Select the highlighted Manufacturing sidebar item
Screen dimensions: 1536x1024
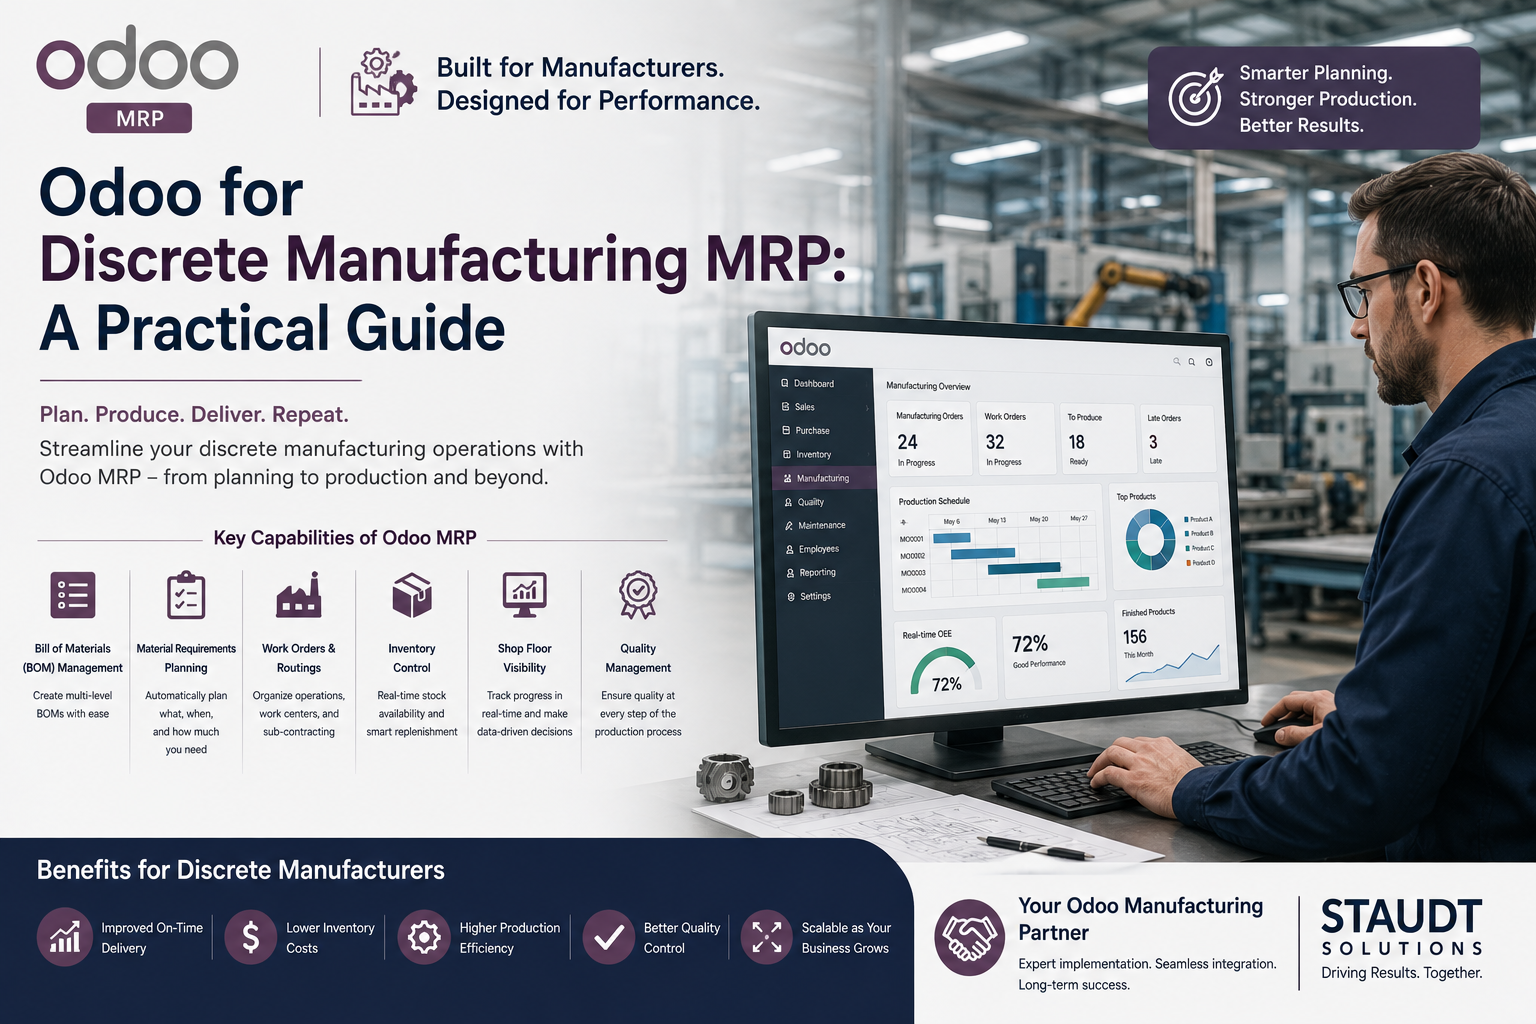(x=824, y=478)
